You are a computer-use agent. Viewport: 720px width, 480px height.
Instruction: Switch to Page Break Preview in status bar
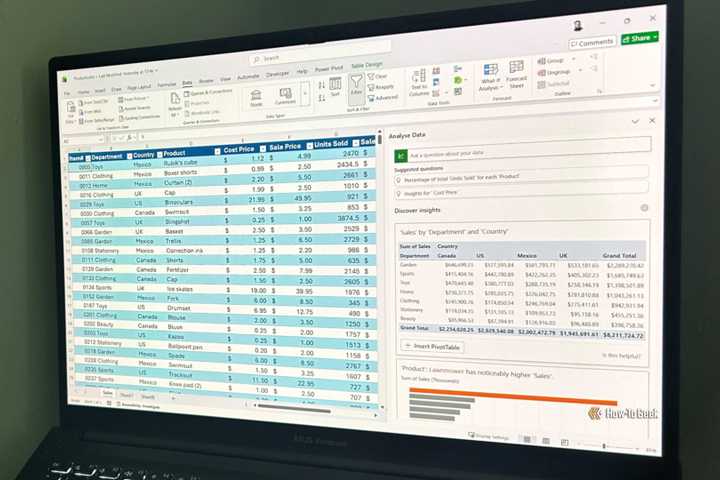565,442
